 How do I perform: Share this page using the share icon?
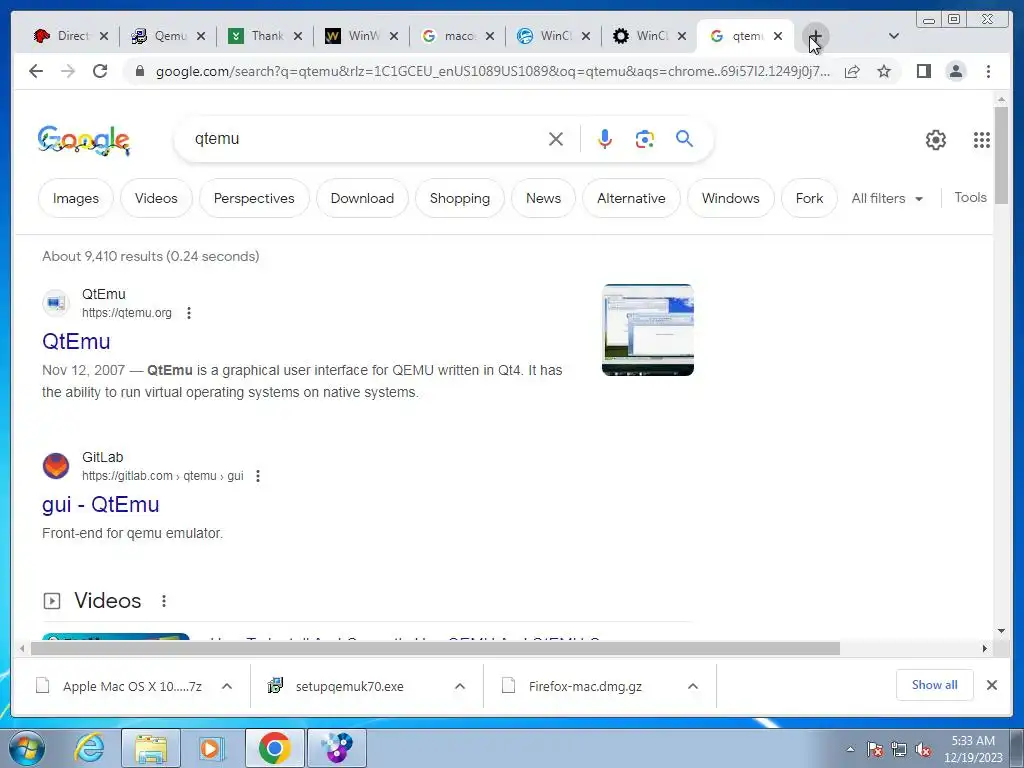pos(852,71)
